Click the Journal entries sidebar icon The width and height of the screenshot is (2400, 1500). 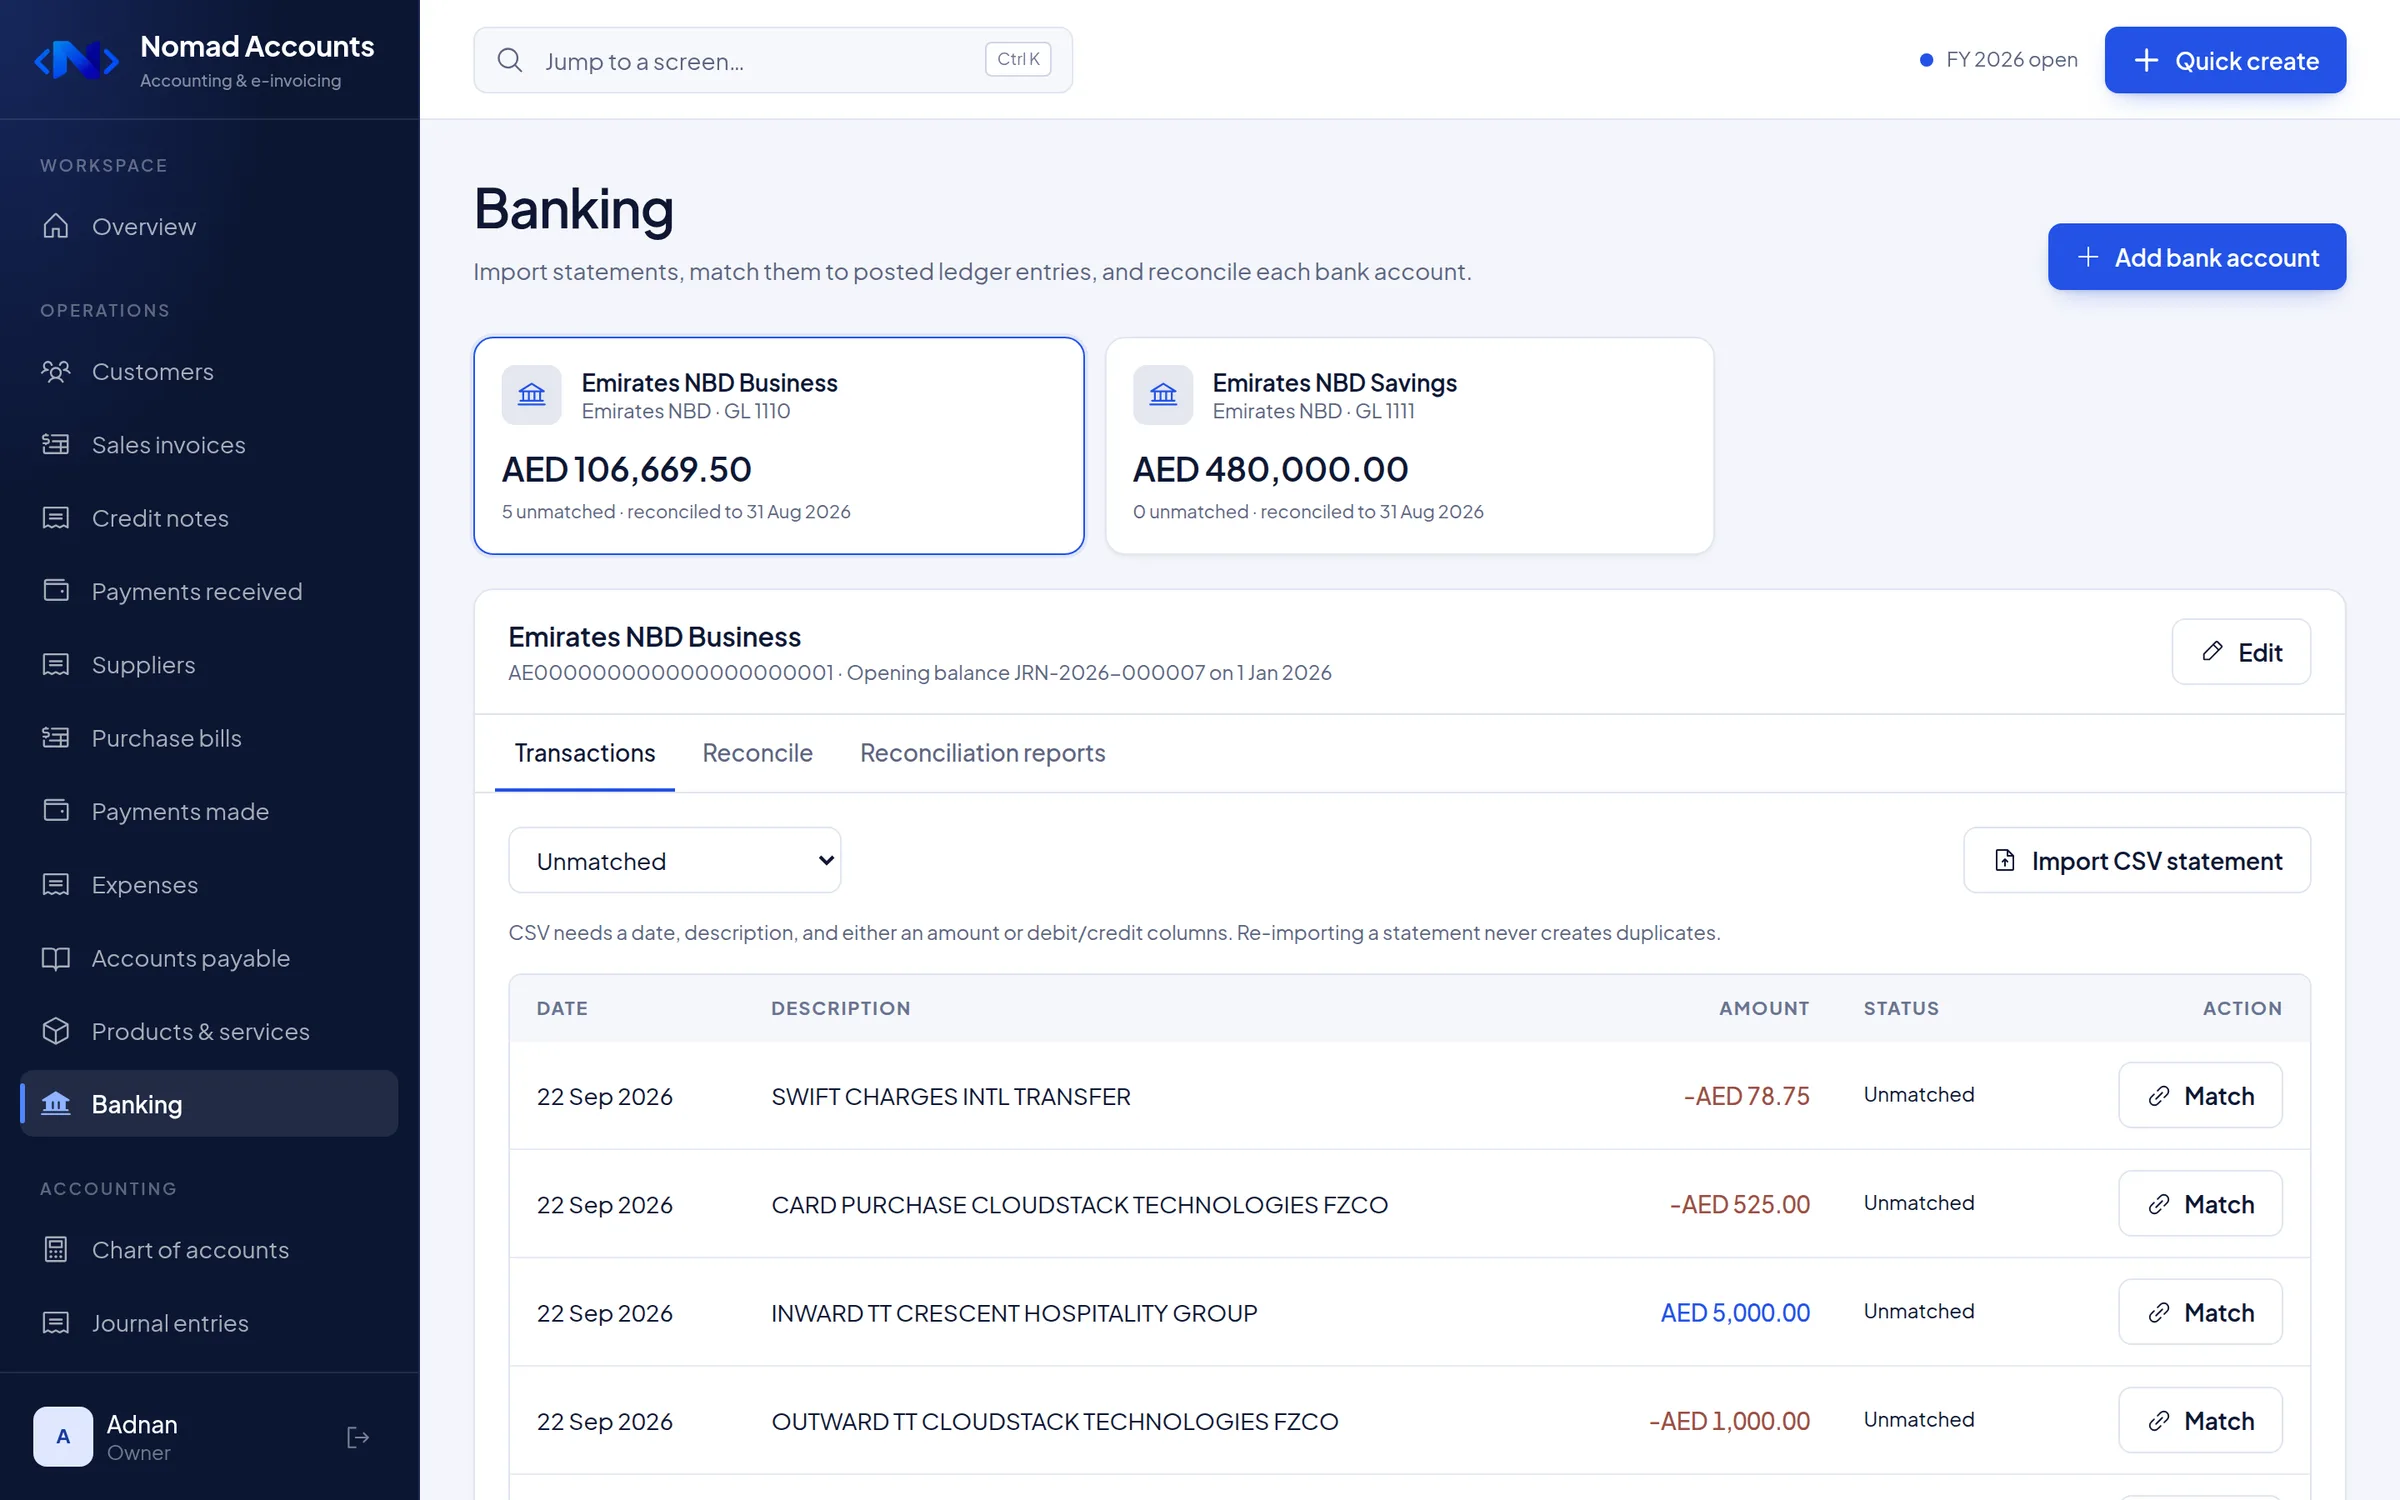pyautogui.click(x=56, y=1323)
